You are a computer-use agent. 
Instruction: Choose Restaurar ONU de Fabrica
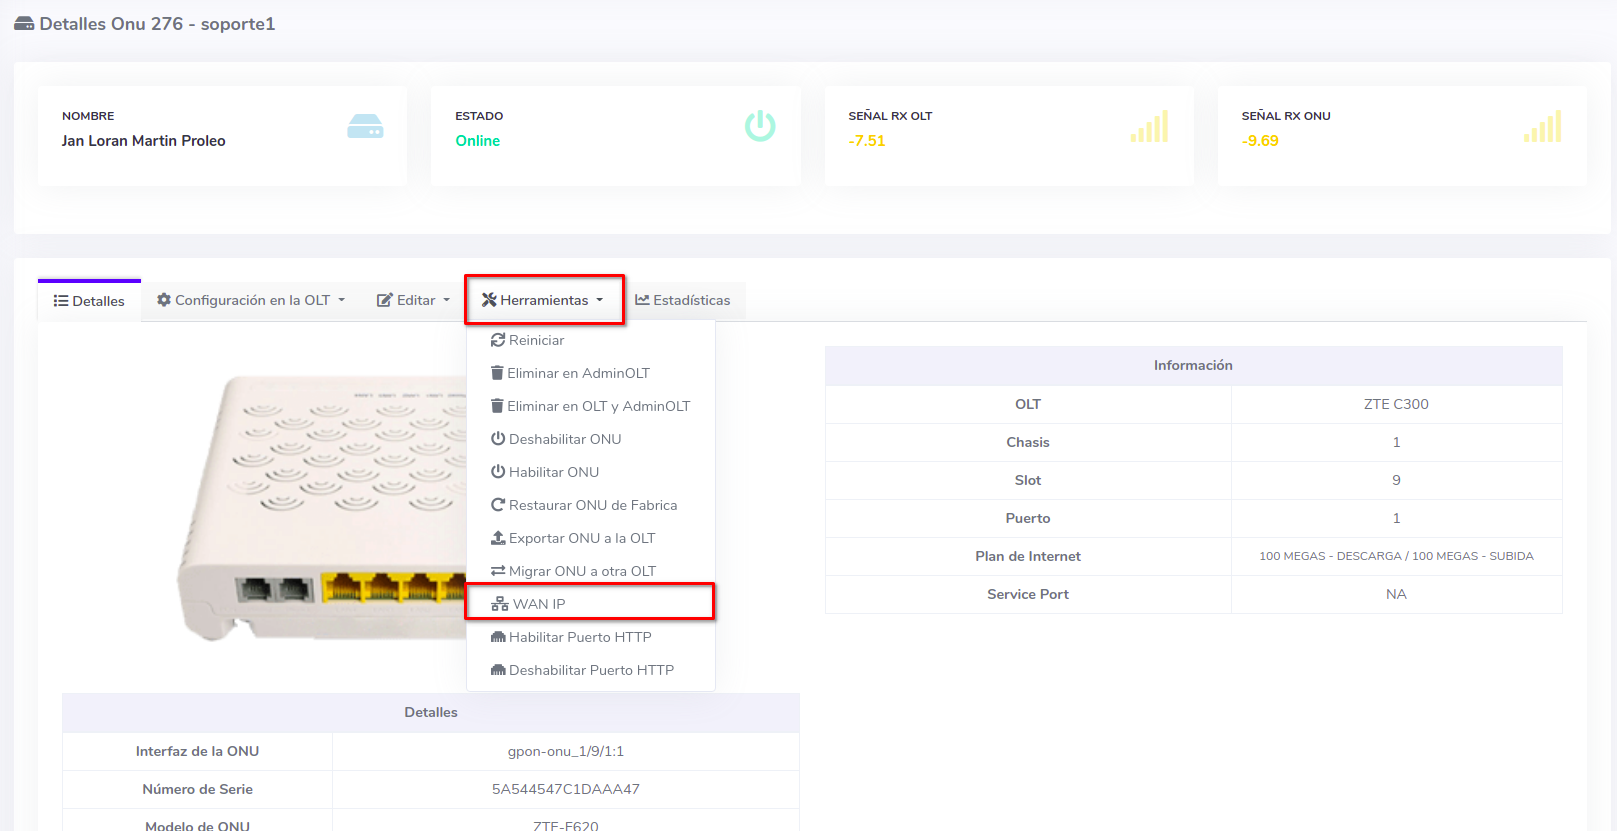coord(592,505)
